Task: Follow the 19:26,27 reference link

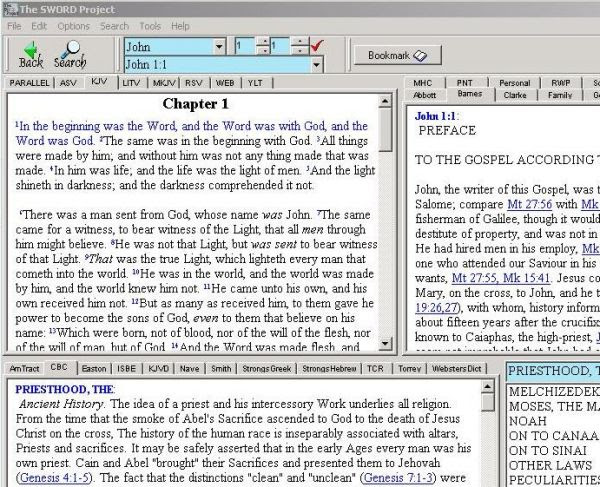Action: pos(437,308)
